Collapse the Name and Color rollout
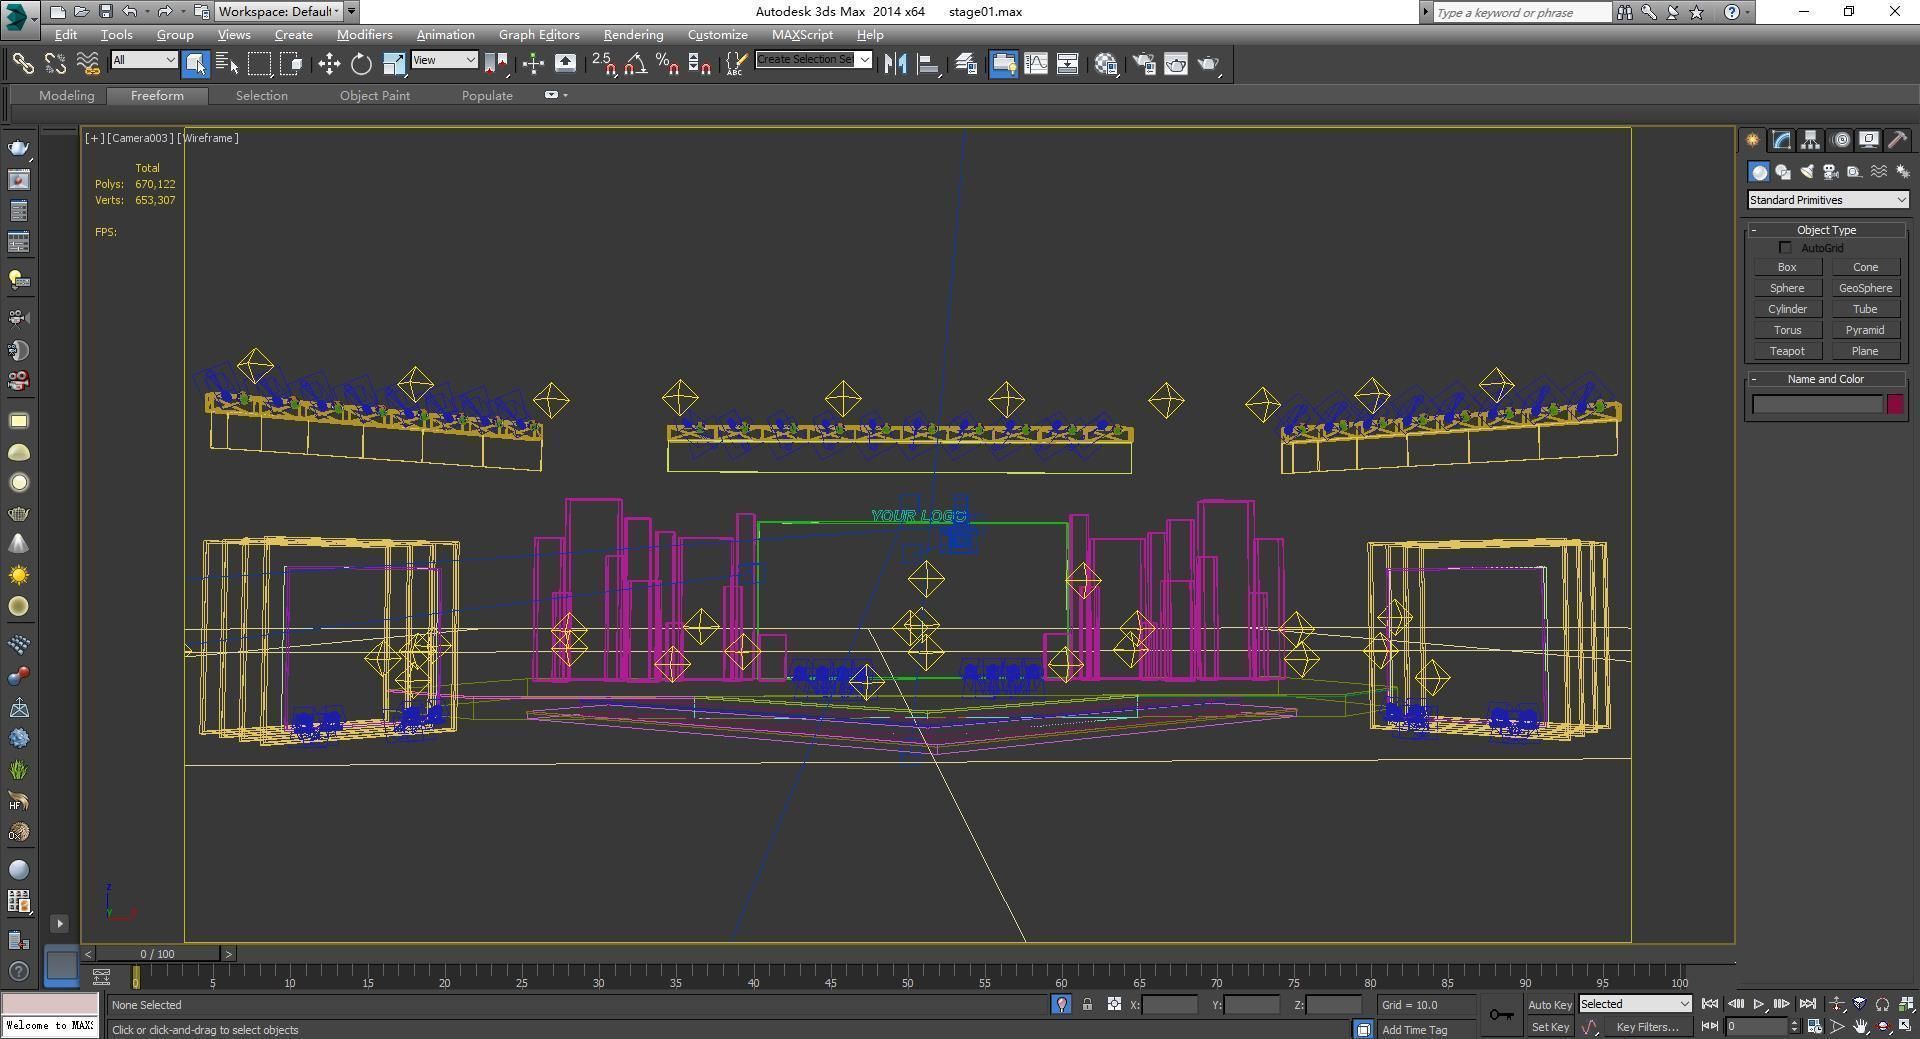The image size is (1920, 1039). [x=1826, y=379]
